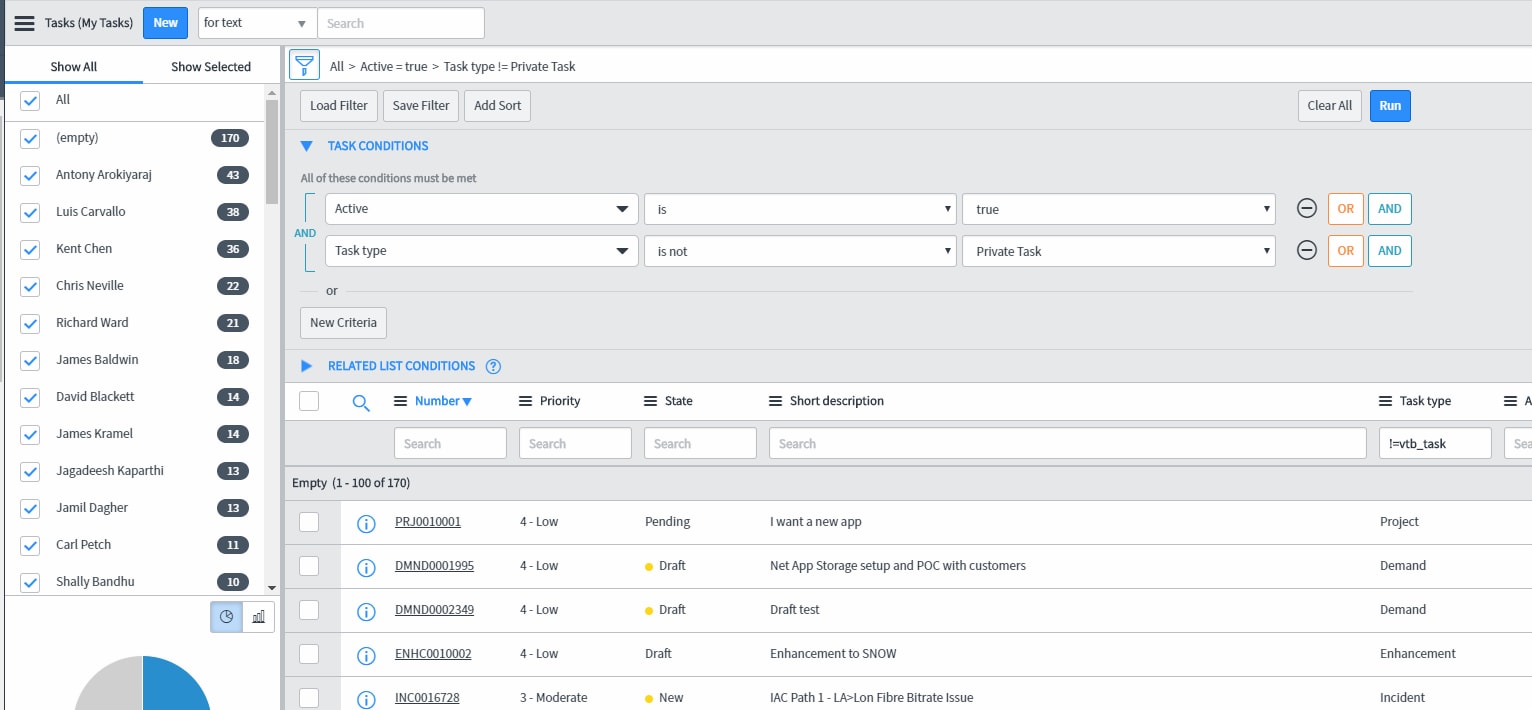Uncheck the Kent Chen checkbox

30,250
